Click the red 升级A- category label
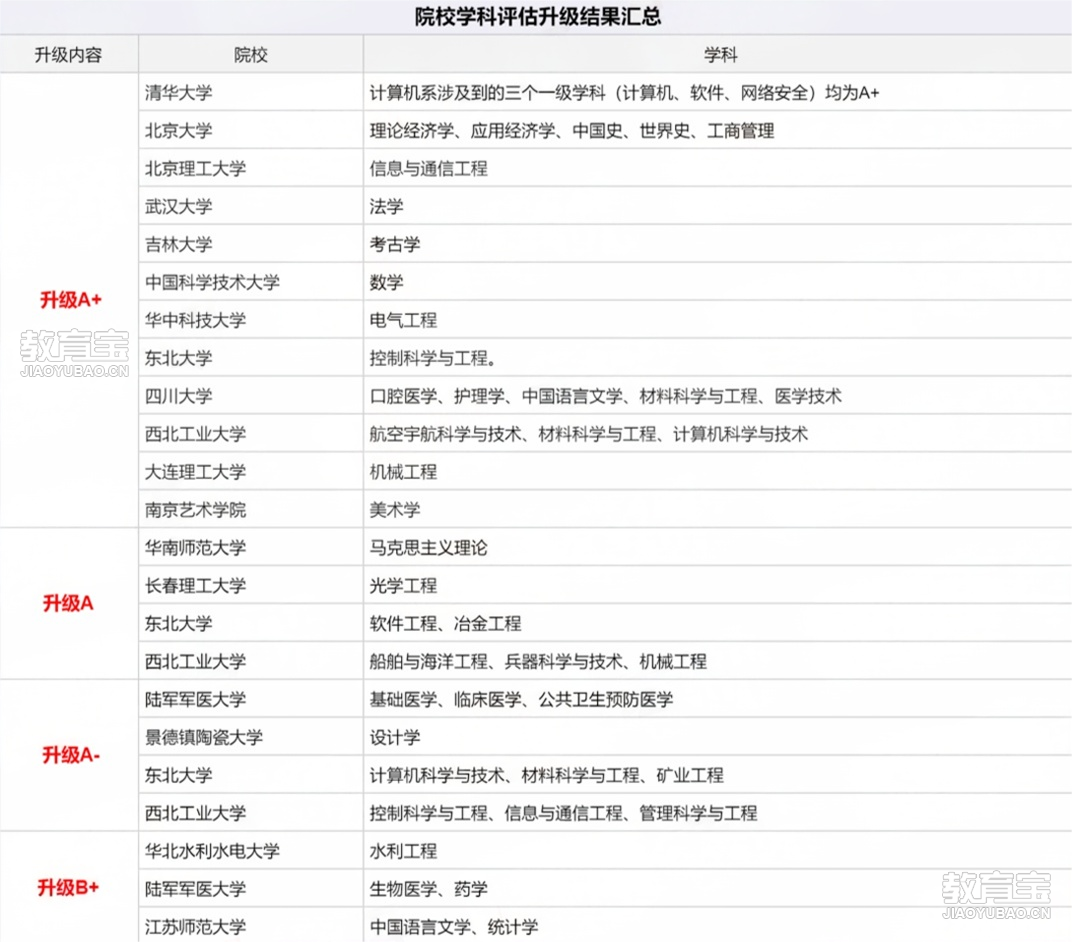 pos(71,755)
